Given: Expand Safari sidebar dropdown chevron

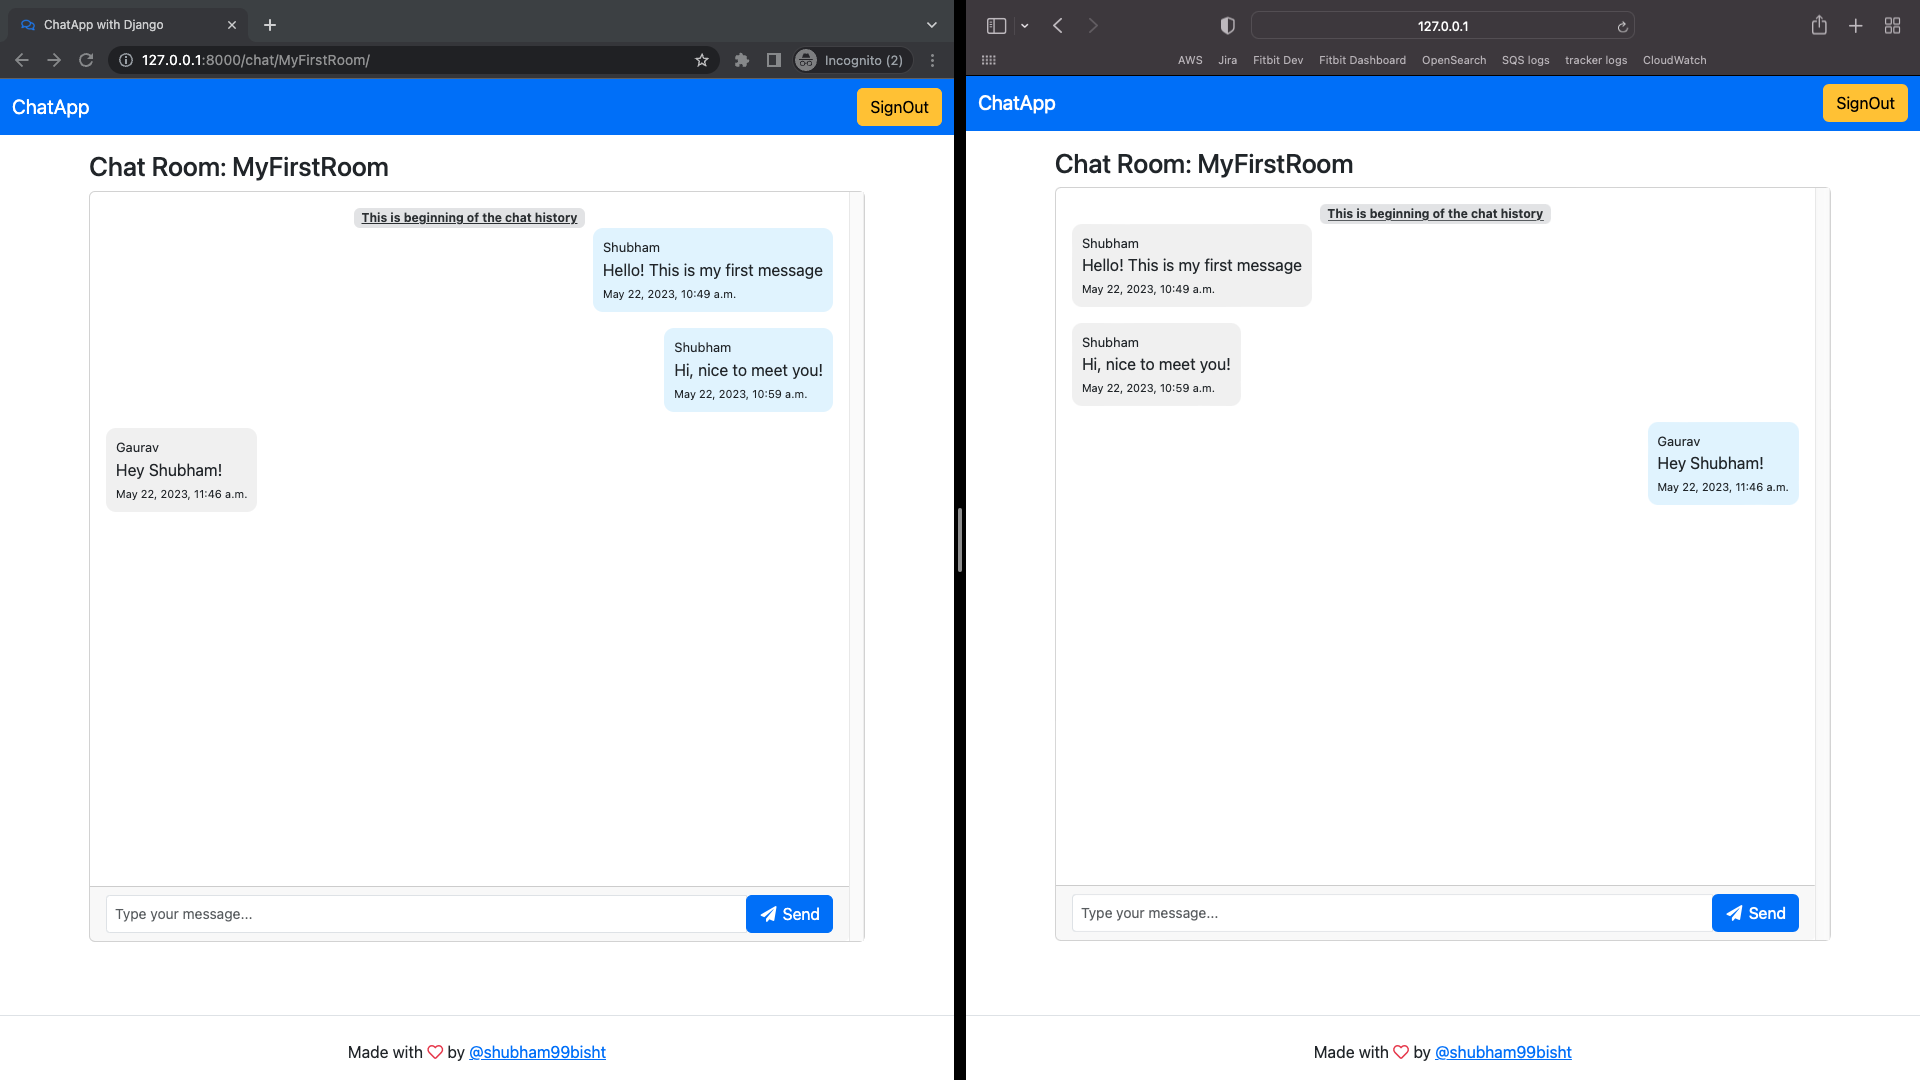Looking at the screenshot, I should pos(1025,26).
